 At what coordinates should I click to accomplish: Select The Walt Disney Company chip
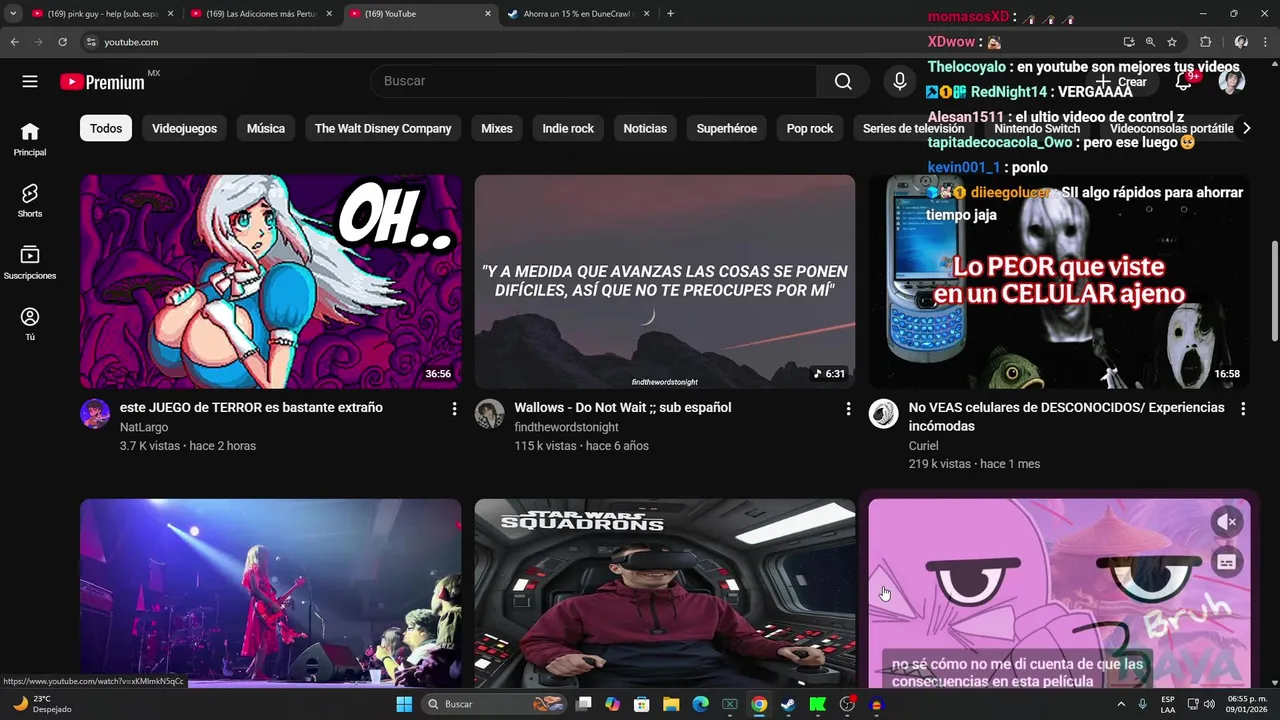[383, 128]
